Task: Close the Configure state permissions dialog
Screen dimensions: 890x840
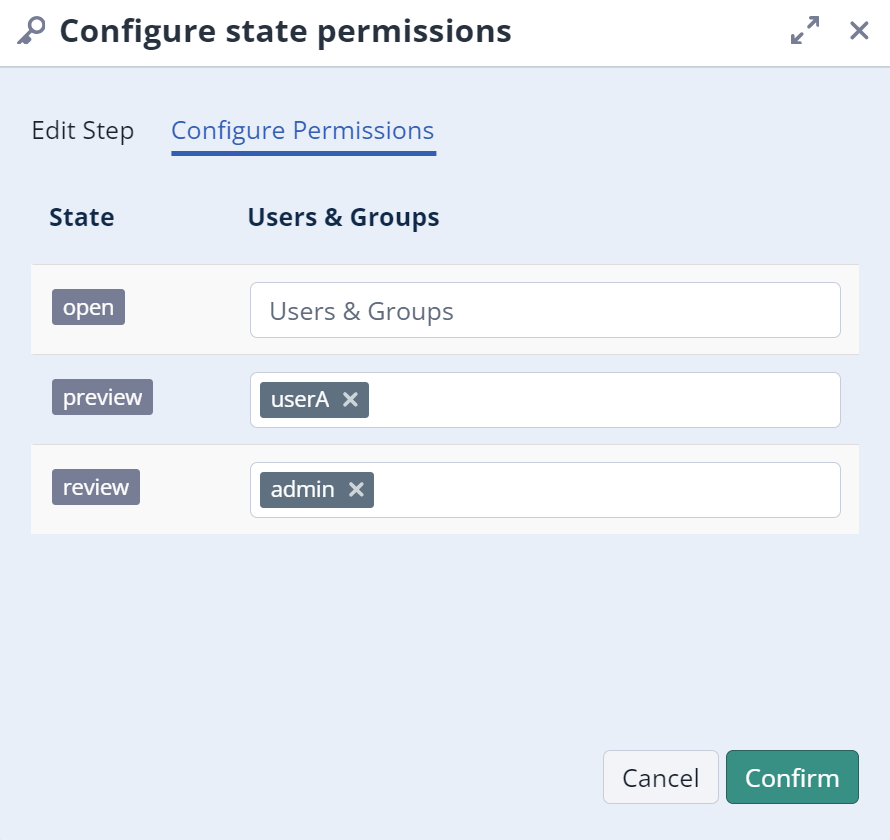Action: tap(859, 31)
